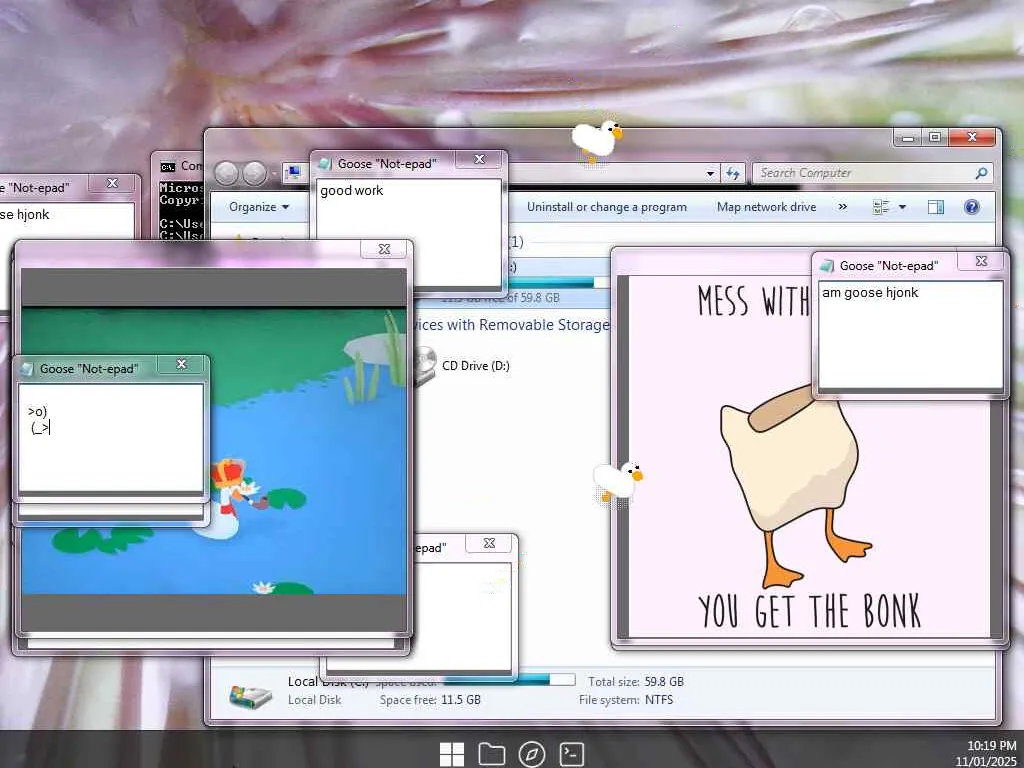
Task: Click the 'se hjonk' text in the leftmost Not-epad
Action: (x=24, y=214)
